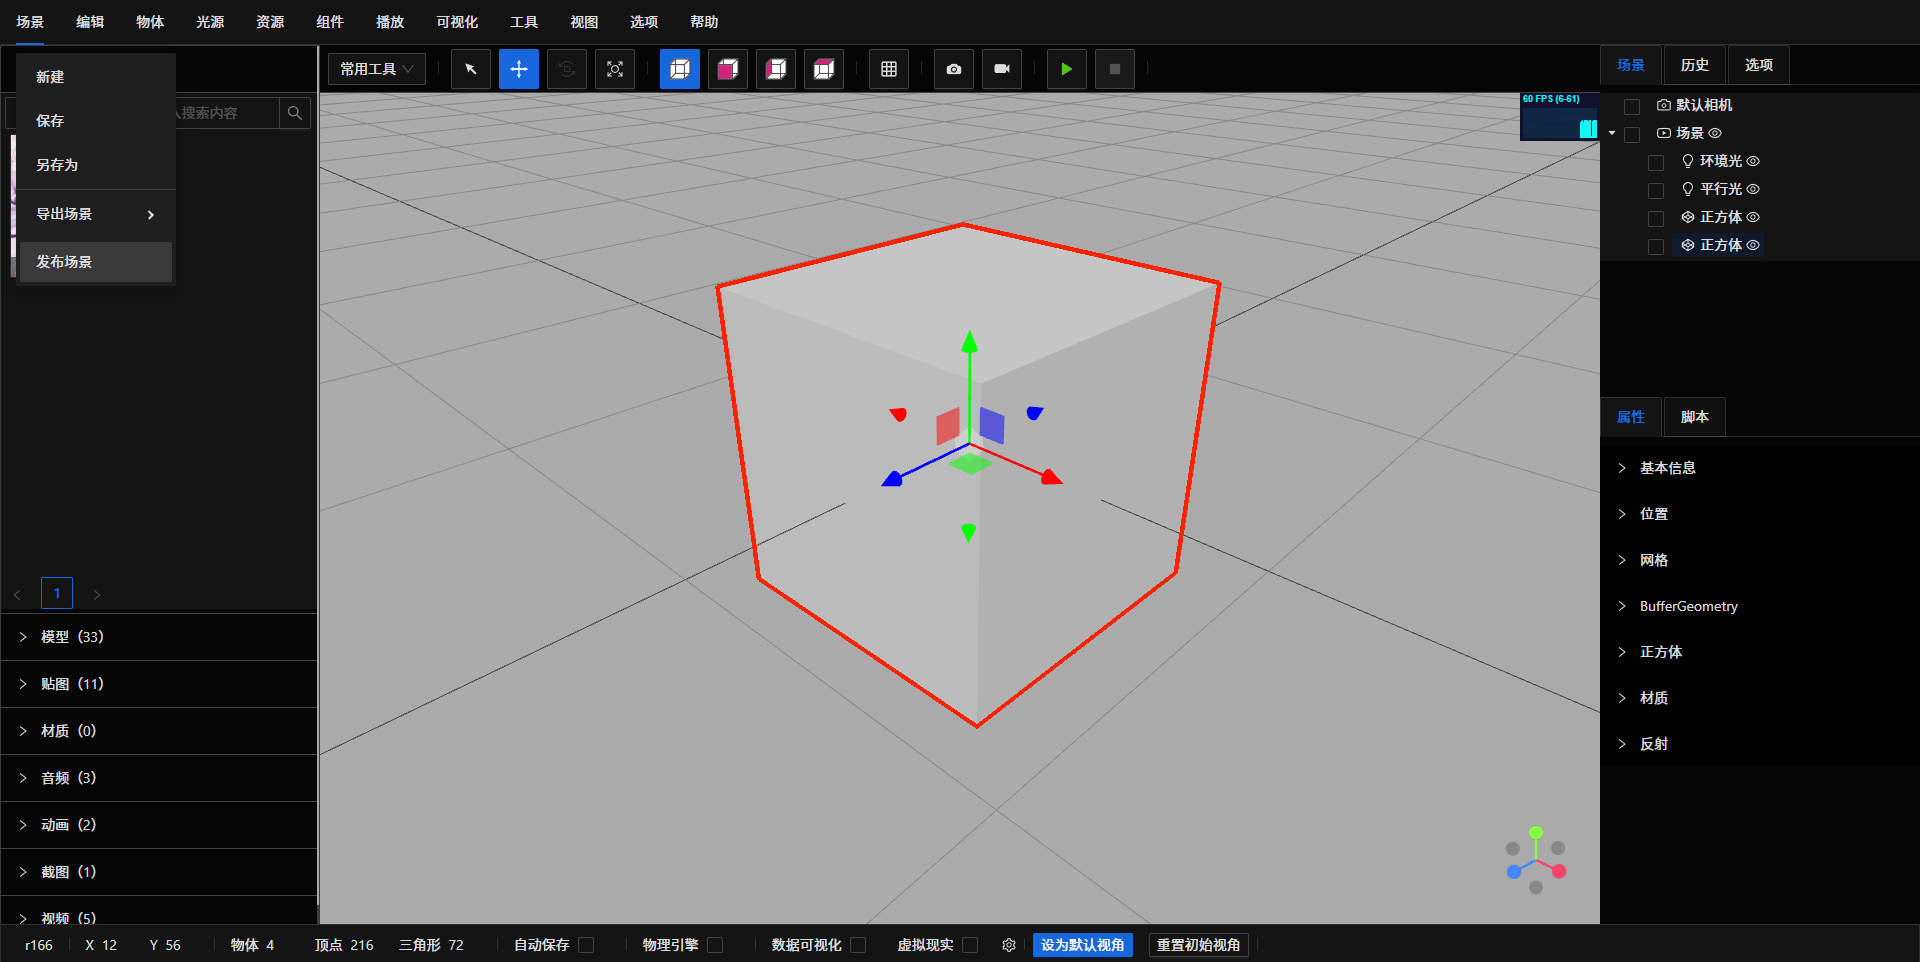Click the 重置初始视角 button
The height and width of the screenshot is (962, 1920).
tap(1198, 945)
